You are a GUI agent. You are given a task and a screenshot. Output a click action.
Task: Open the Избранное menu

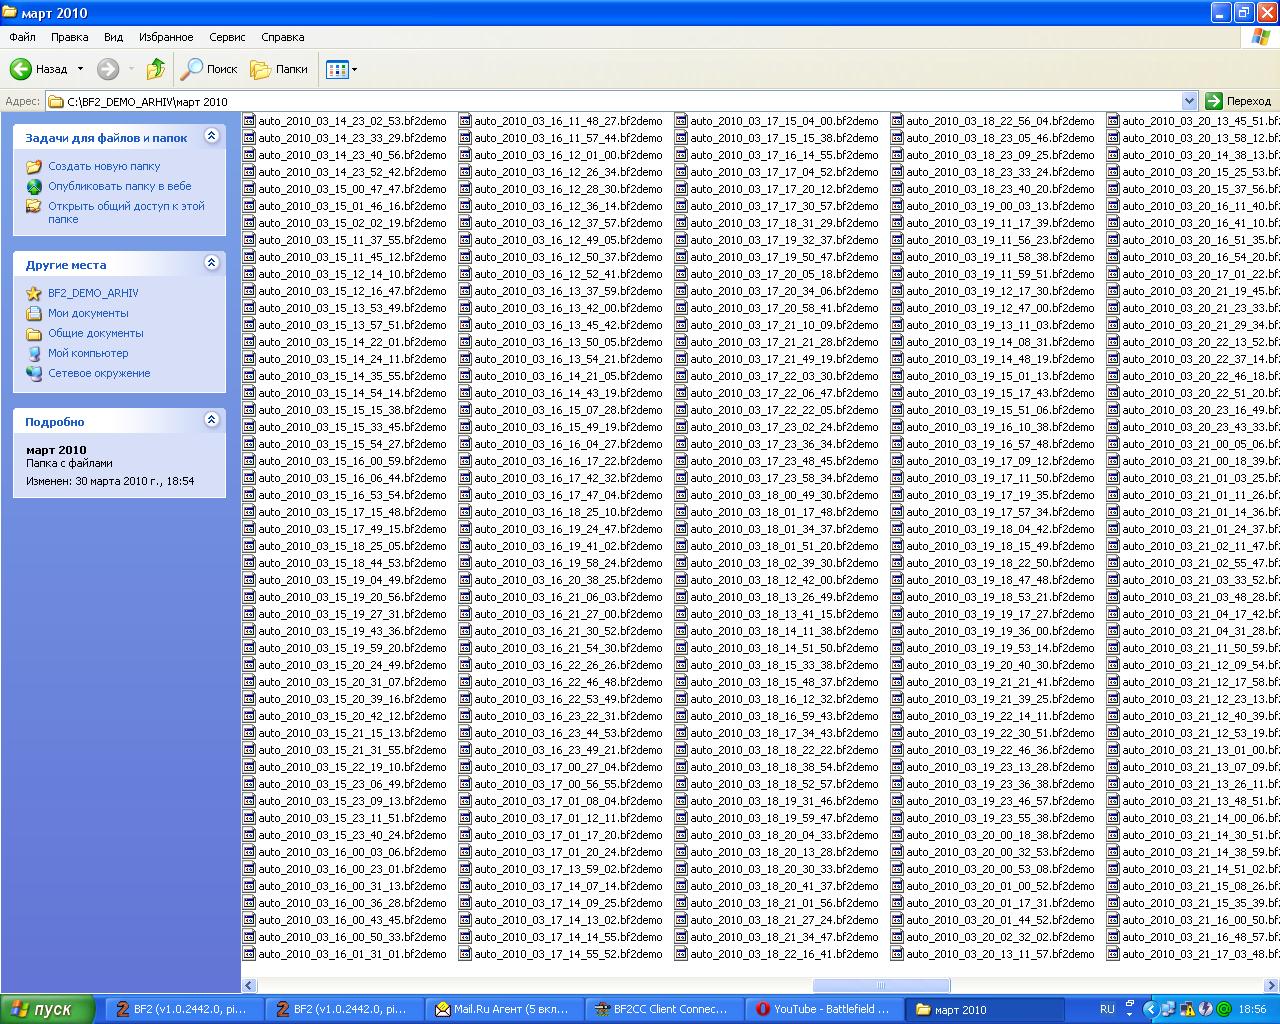coord(166,37)
